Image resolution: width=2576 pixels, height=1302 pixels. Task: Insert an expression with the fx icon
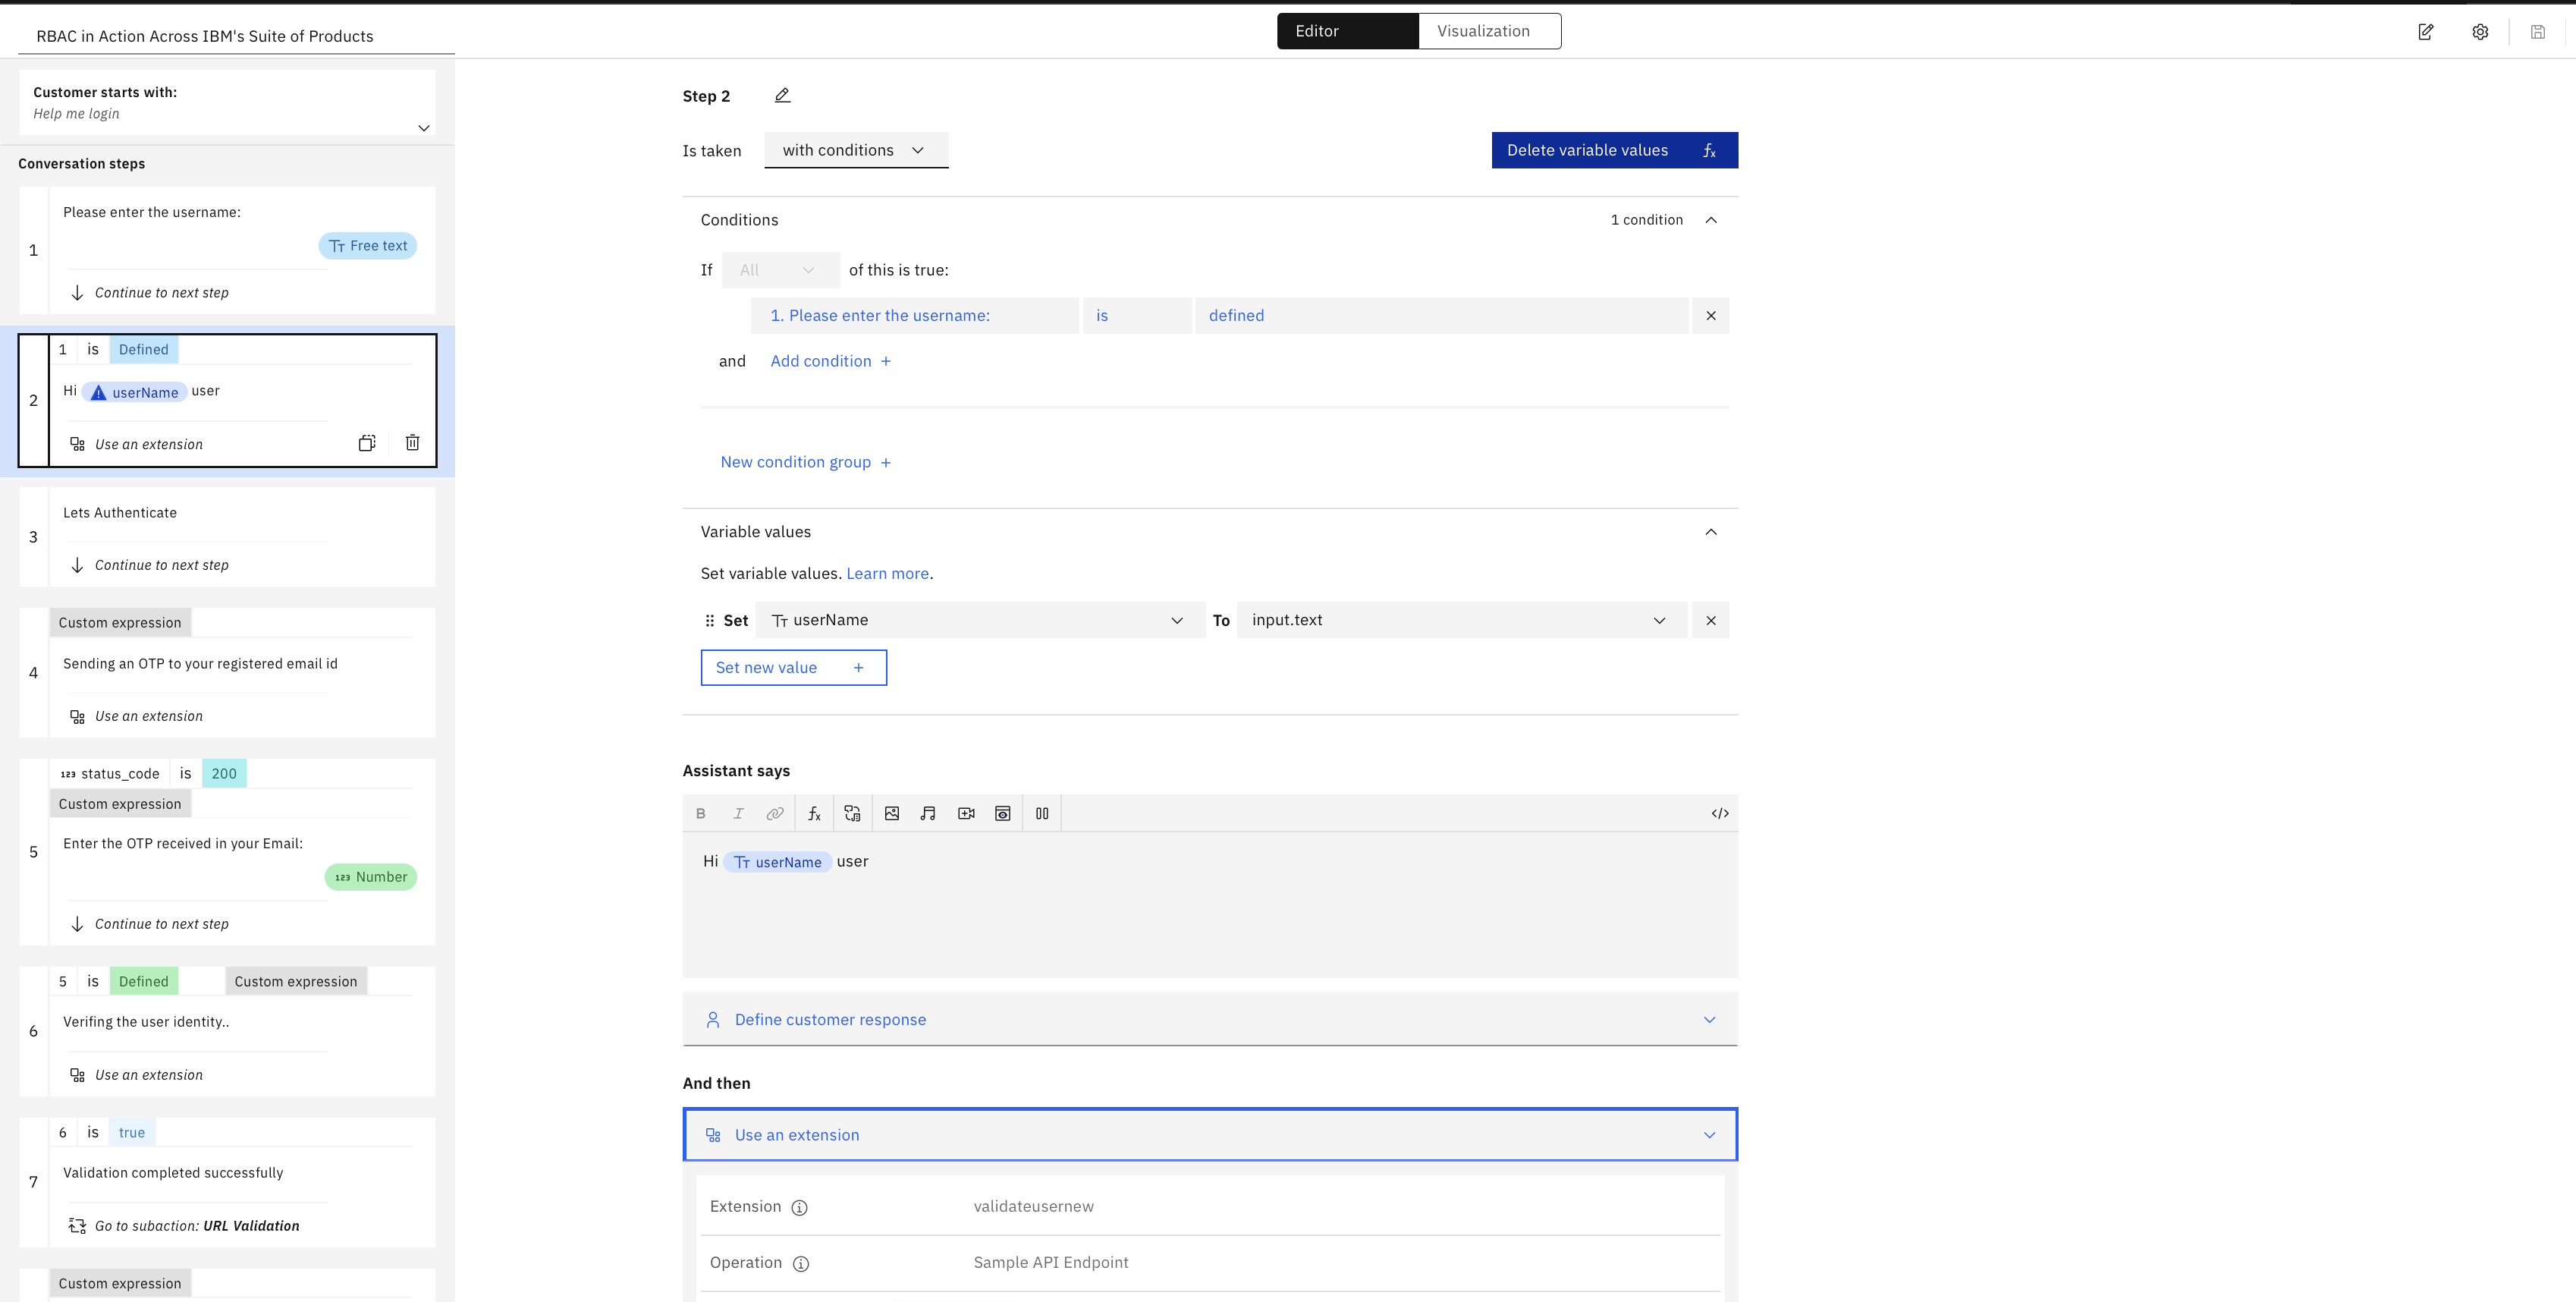[x=814, y=813]
